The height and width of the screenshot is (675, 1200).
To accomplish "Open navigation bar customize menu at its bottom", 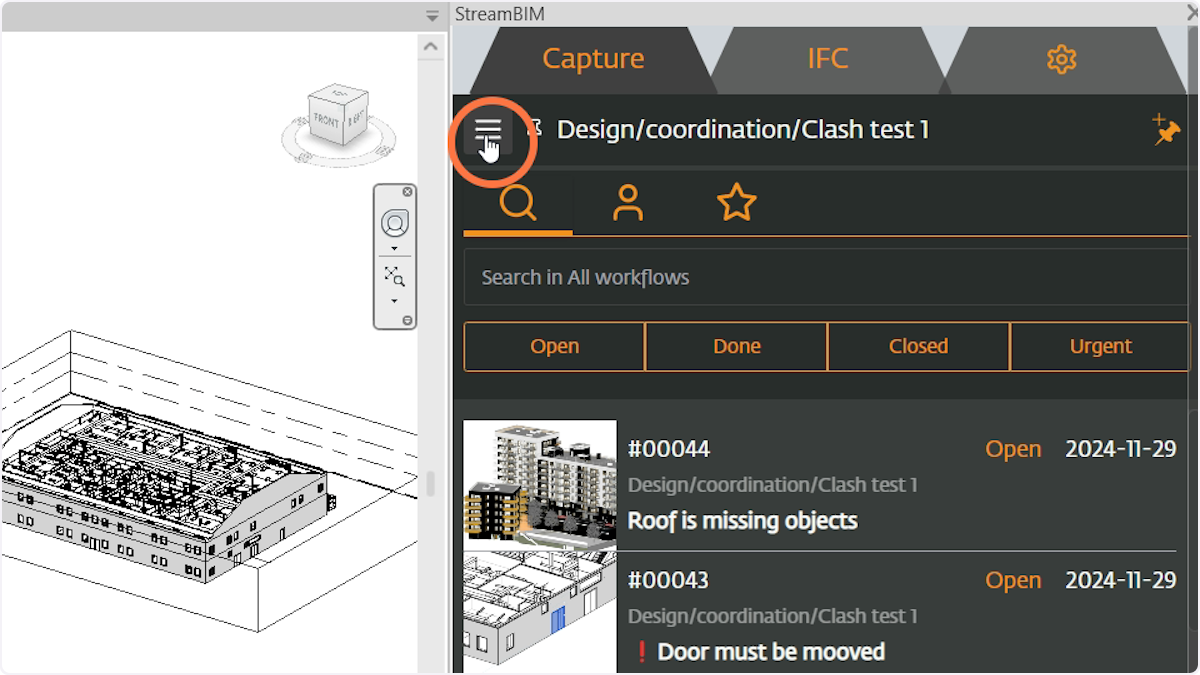I will [407, 320].
